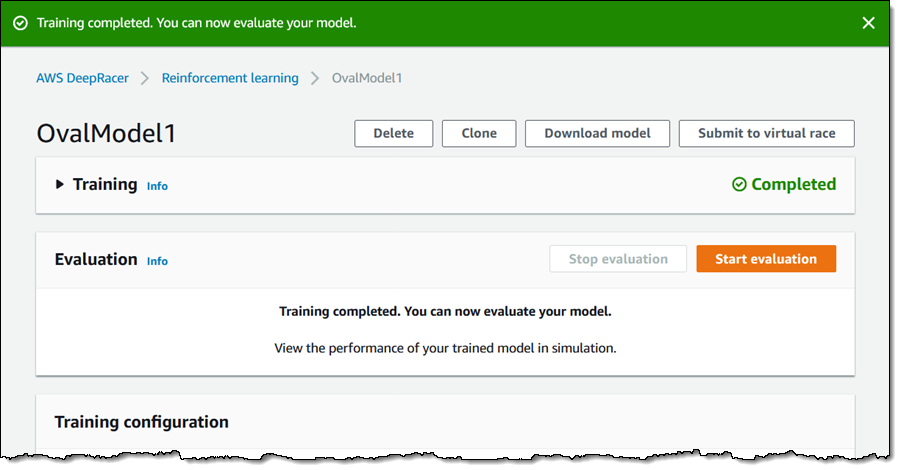
Task: Click the Training section heading
Action: 105,184
